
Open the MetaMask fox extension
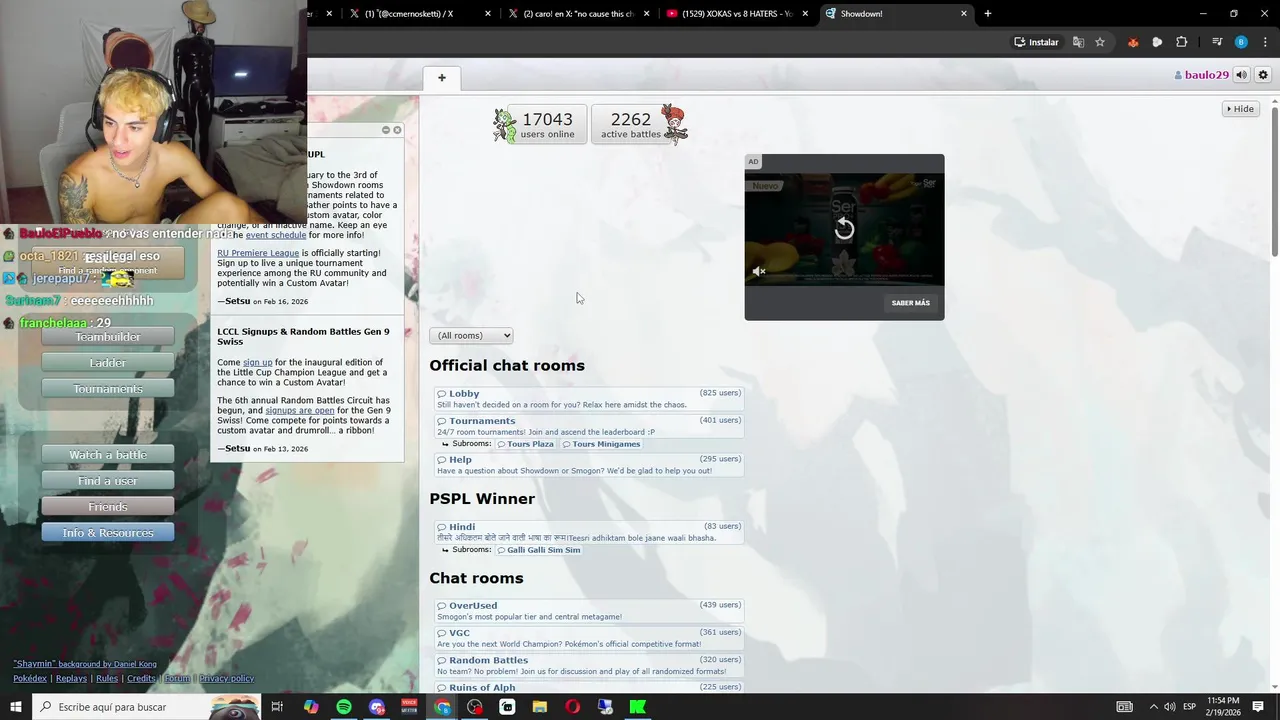[1133, 42]
